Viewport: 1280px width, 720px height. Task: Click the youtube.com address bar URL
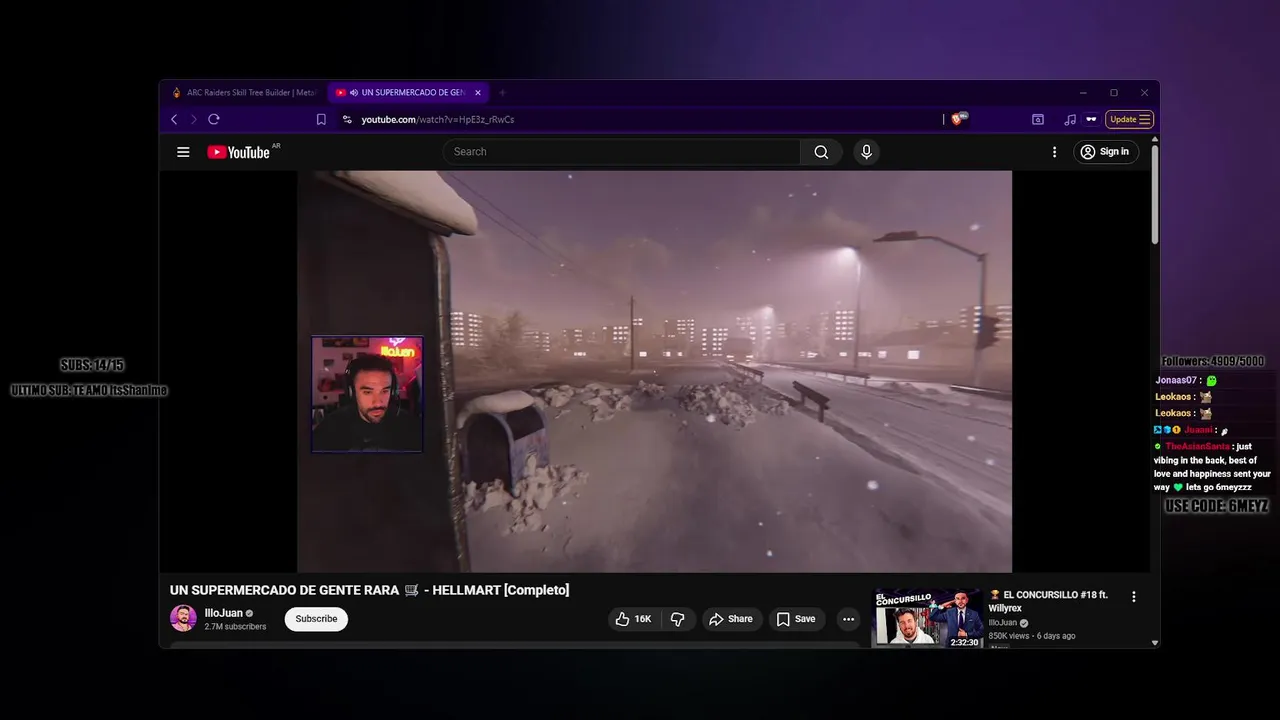point(438,119)
